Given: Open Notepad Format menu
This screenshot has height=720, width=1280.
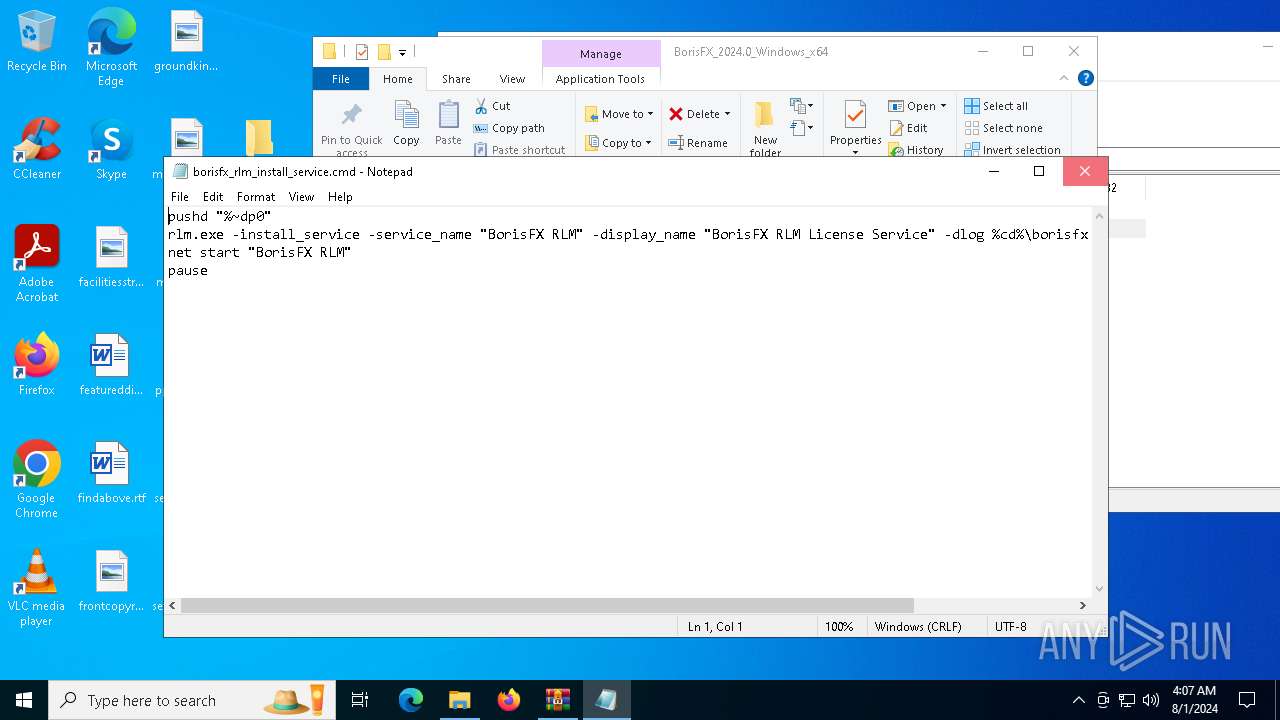Looking at the screenshot, I should click(x=256, y=197).
